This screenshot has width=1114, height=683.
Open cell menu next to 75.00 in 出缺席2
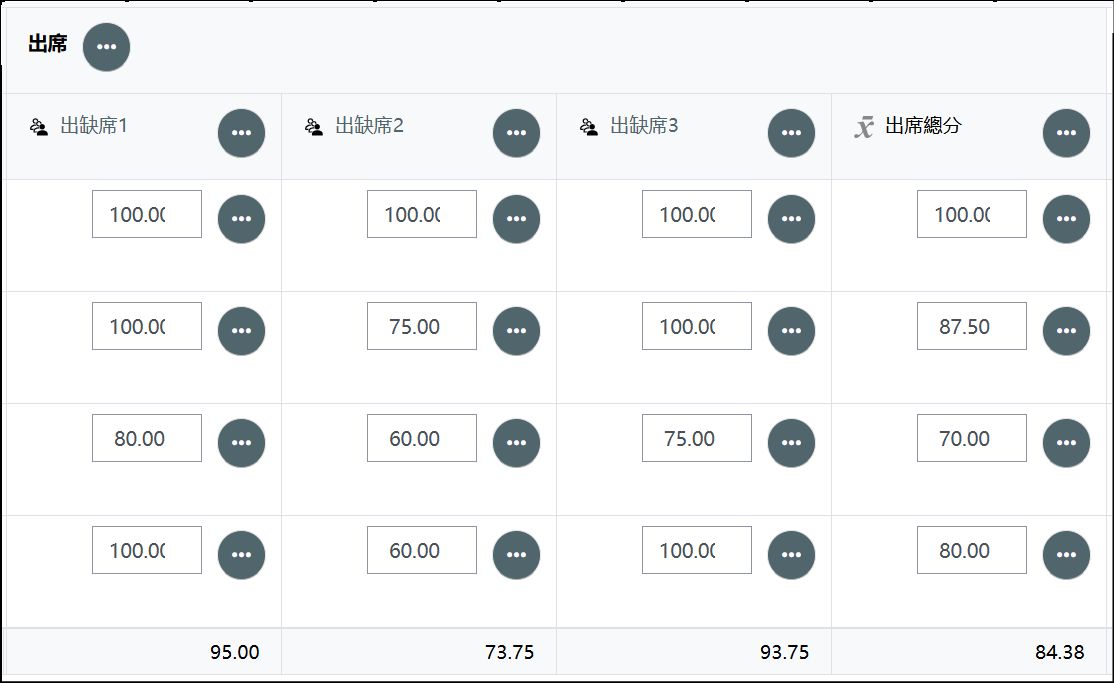click(x=517, y=331)
